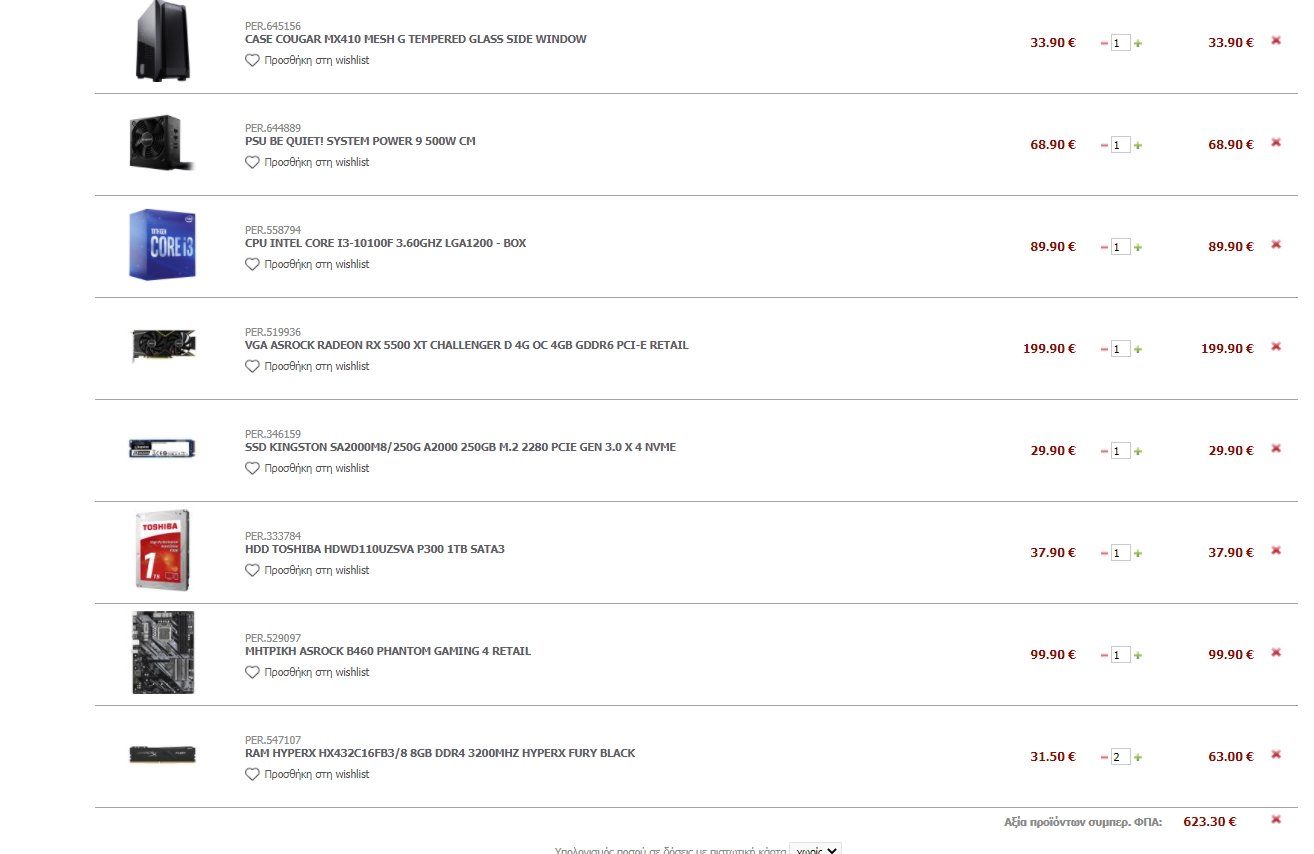Open the credit card installments dropdown
The width and height of the screenshot is (1314, 854).
click(x=815, y=848)
